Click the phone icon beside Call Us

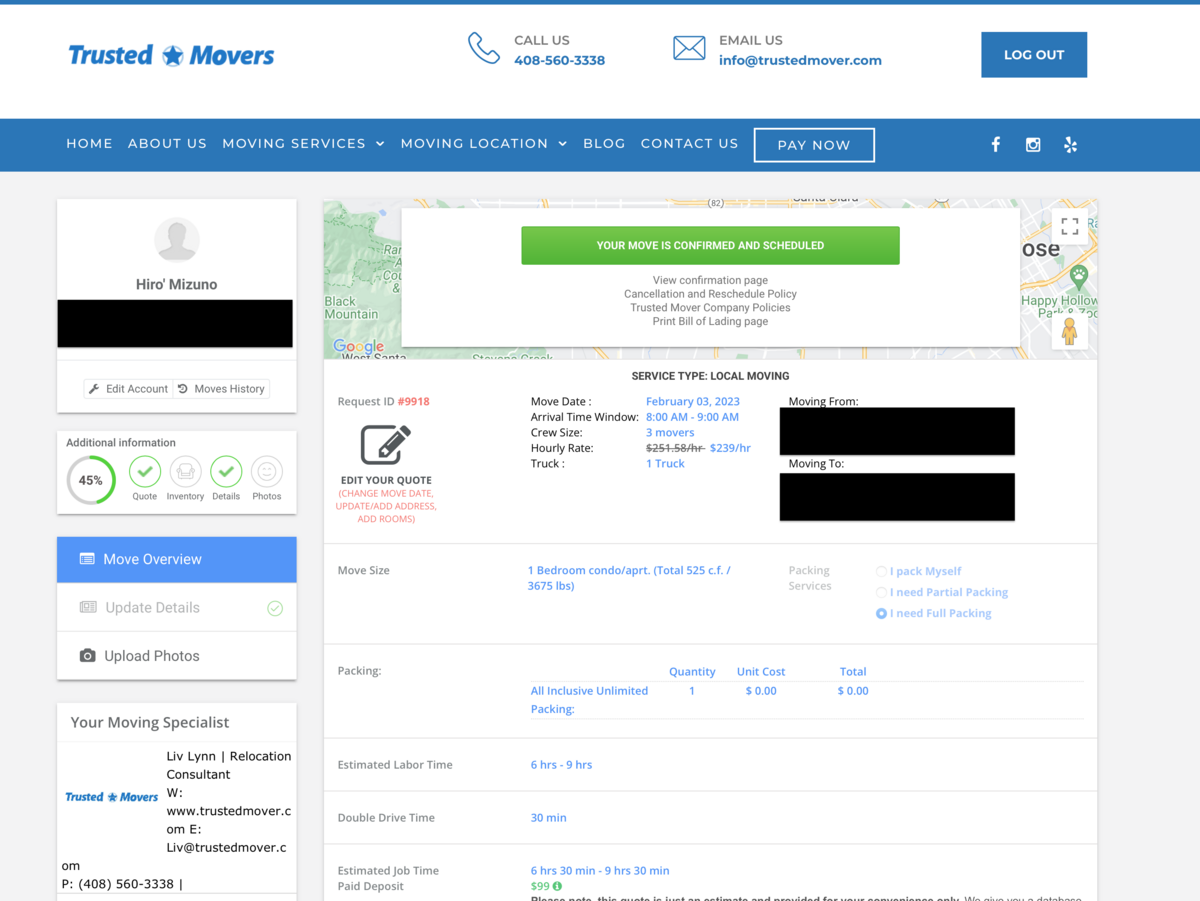(484, 48)
